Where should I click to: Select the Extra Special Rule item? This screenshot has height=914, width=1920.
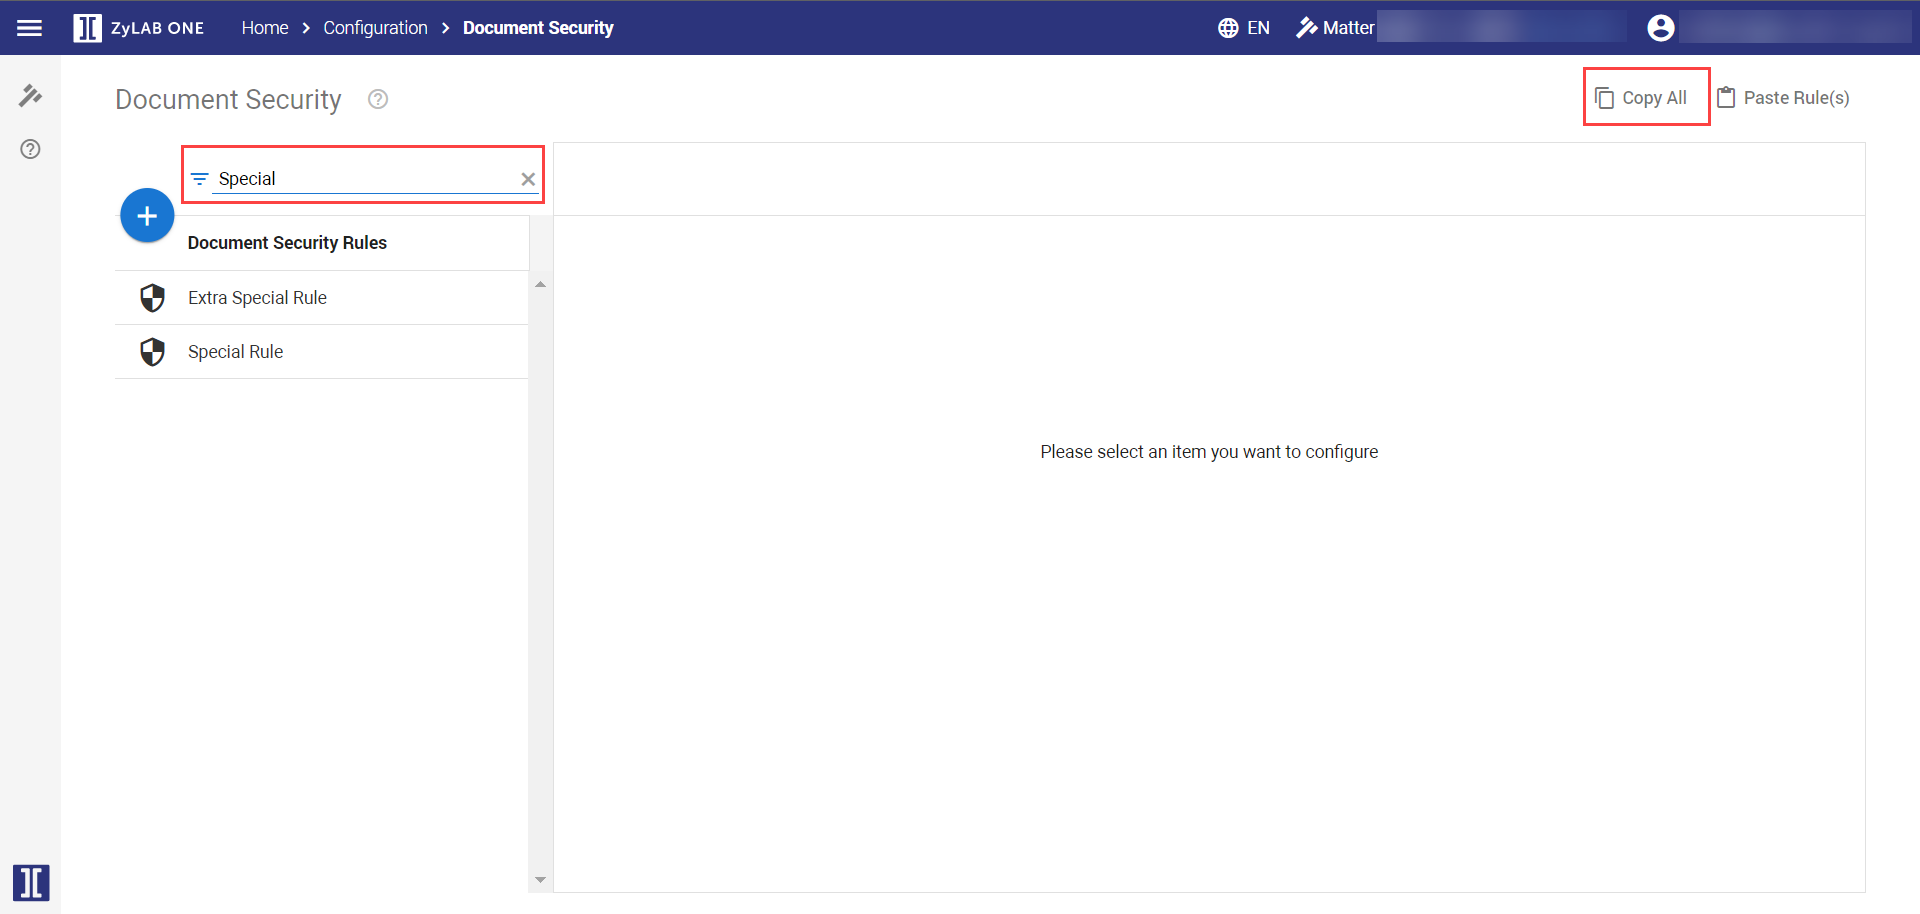pyautogui.click(x=257, y=298)
